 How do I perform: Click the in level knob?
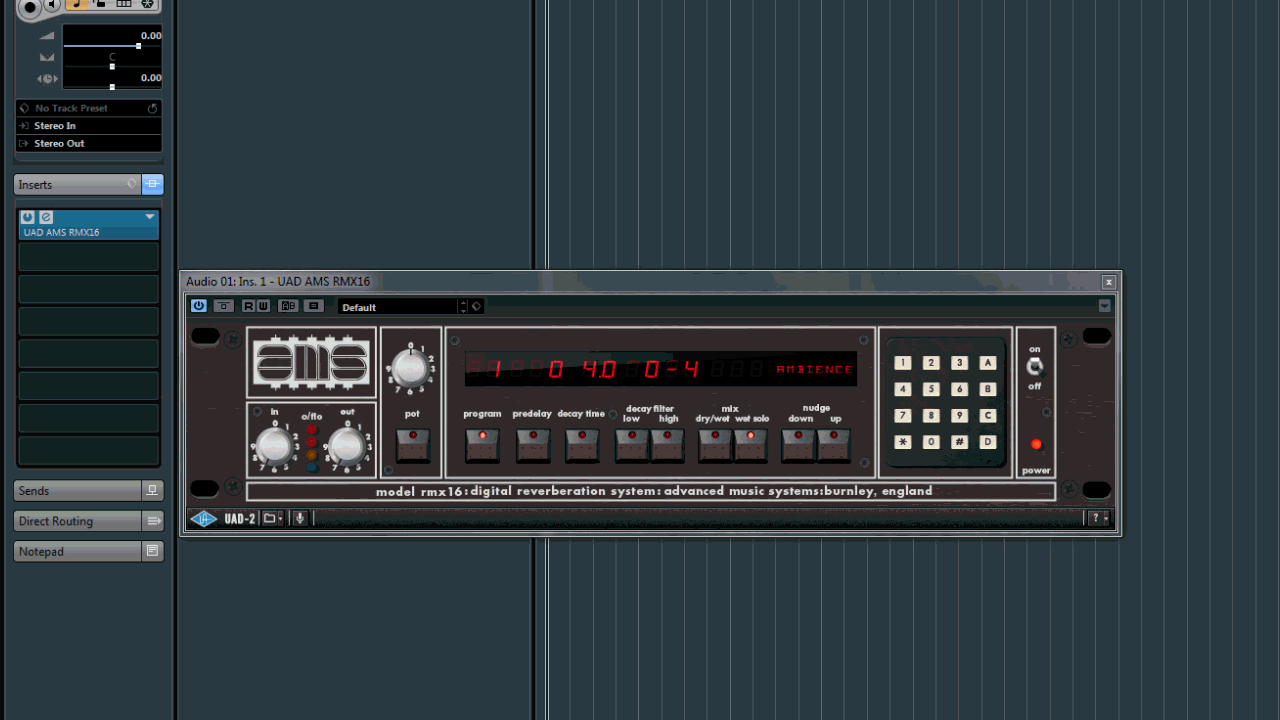coord(274,445)
